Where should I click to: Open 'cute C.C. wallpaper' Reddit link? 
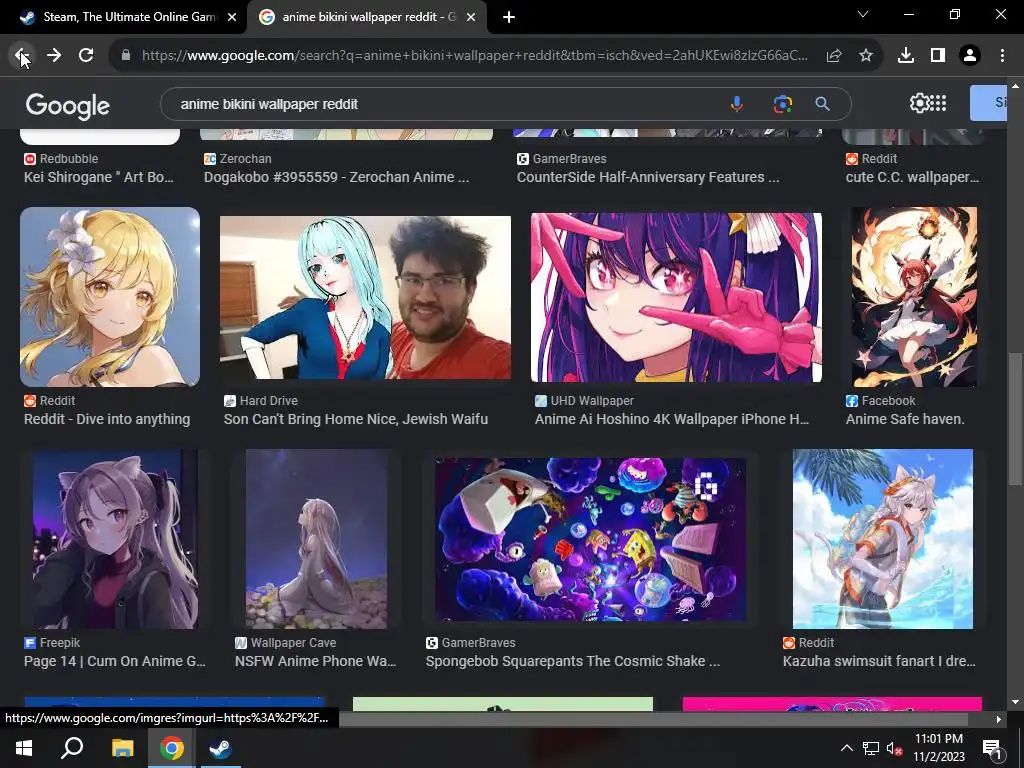pyautogui.click(x=912, y=177)
